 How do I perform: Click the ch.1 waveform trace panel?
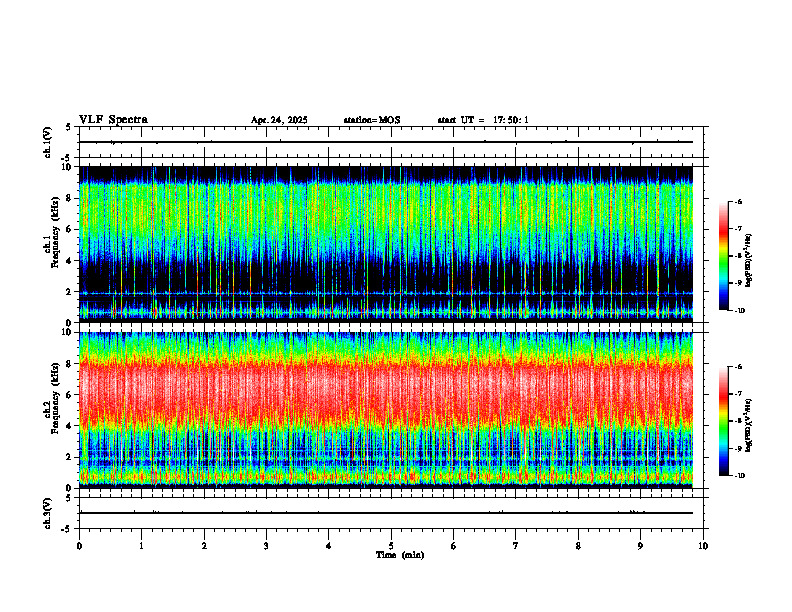coord(391,142)
